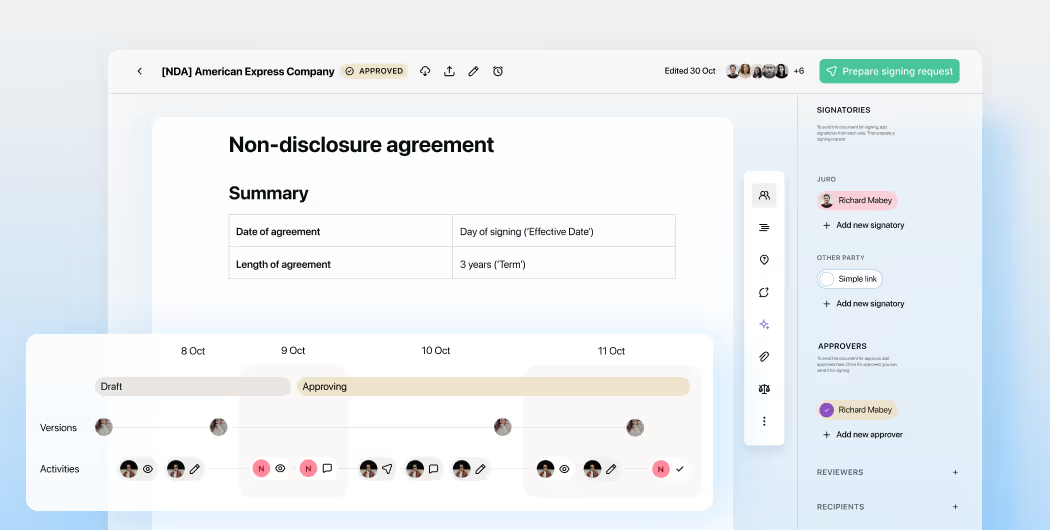Click the +6 collaborators count

(799, 71)
